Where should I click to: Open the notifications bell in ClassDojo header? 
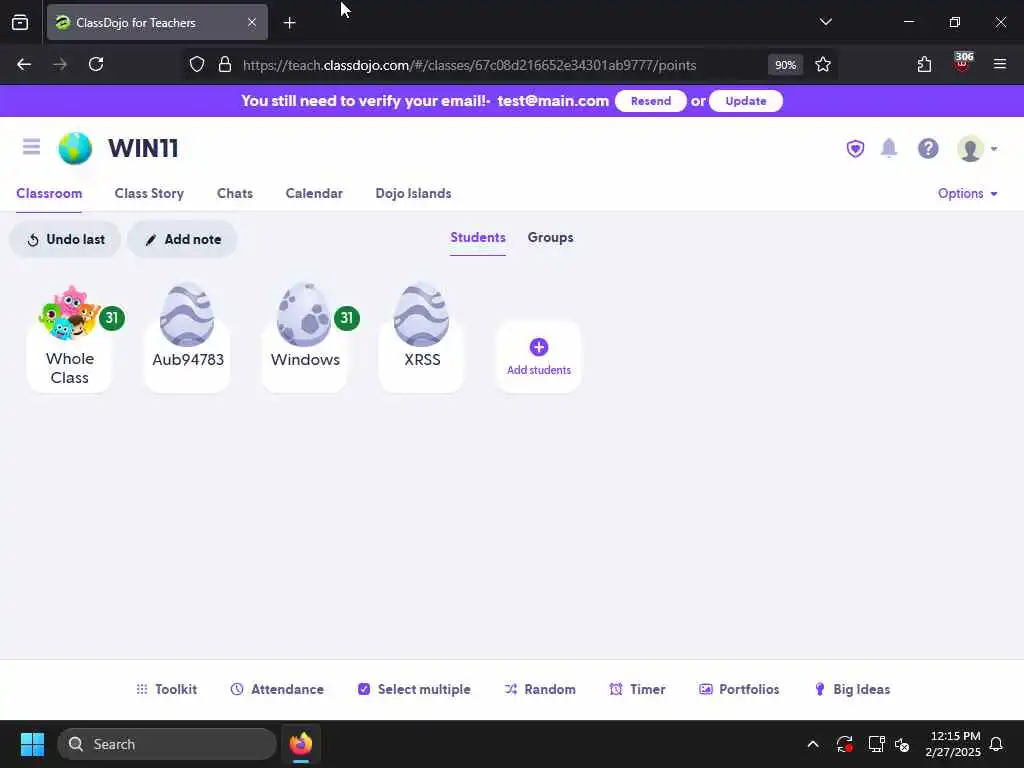tap(889, 148)
